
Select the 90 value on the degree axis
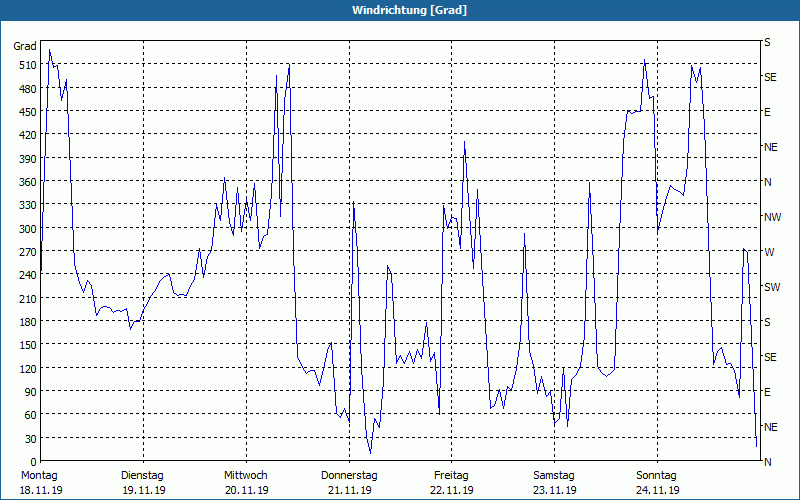pyautogui.click(x=31, y=392)
